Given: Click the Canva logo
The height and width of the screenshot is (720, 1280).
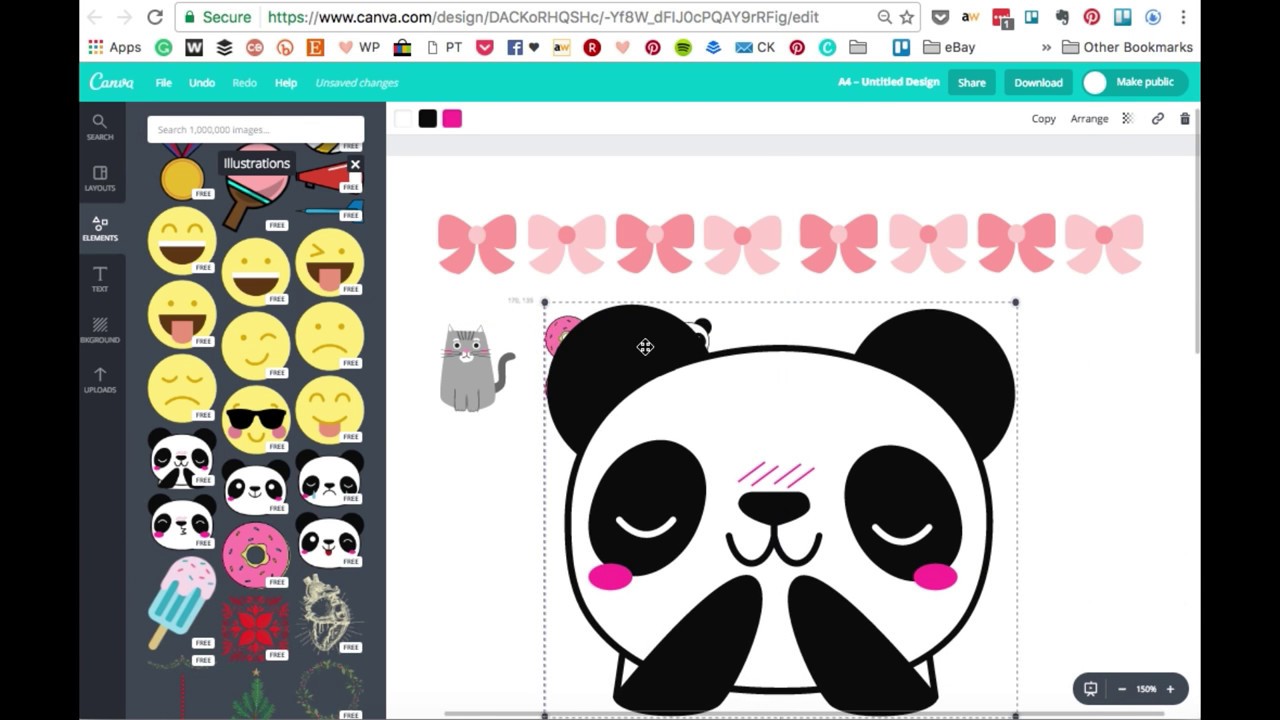Looking at the screenshot, I should point(111,82).
